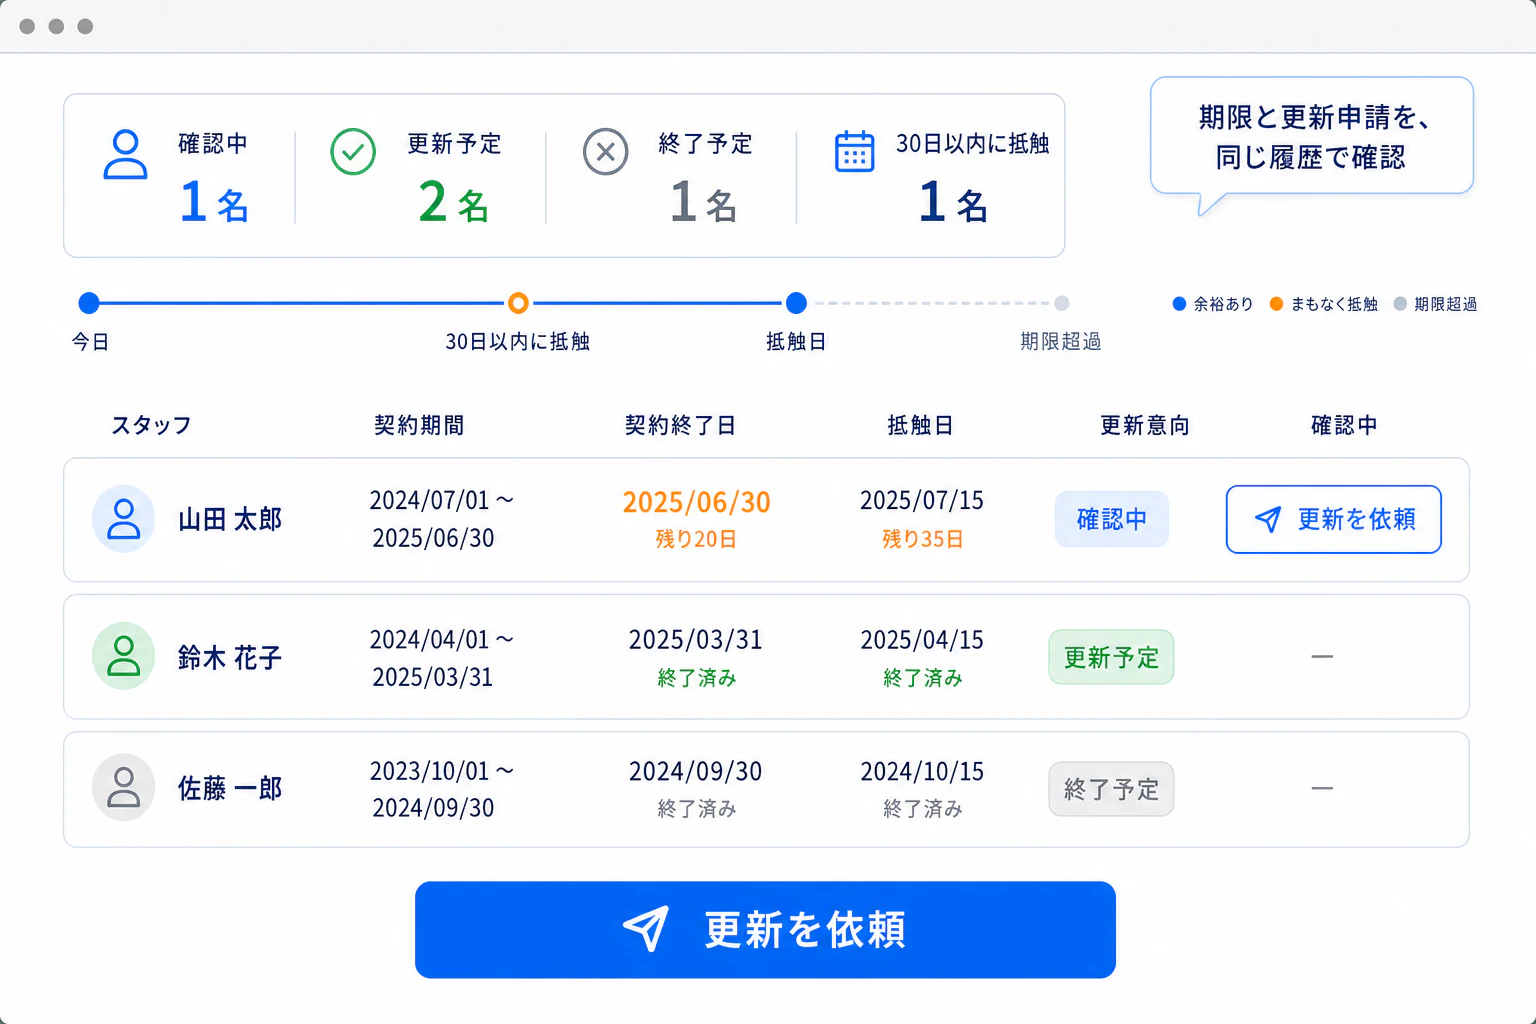Click the 1名 count under 確認中 summary

coord(214,202)
